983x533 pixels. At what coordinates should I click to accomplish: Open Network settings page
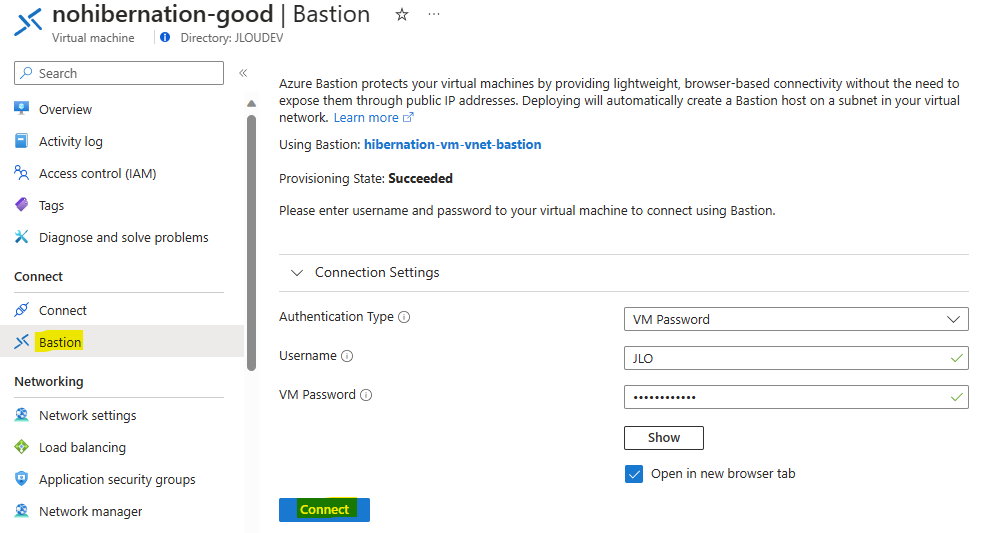pos(88,415)
